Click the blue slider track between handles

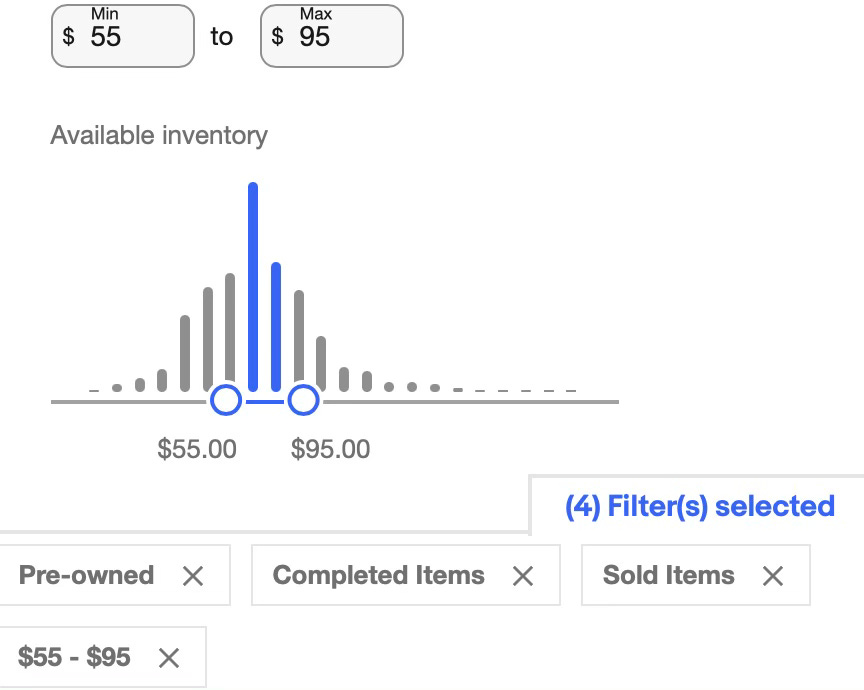[x=264, y=402]
